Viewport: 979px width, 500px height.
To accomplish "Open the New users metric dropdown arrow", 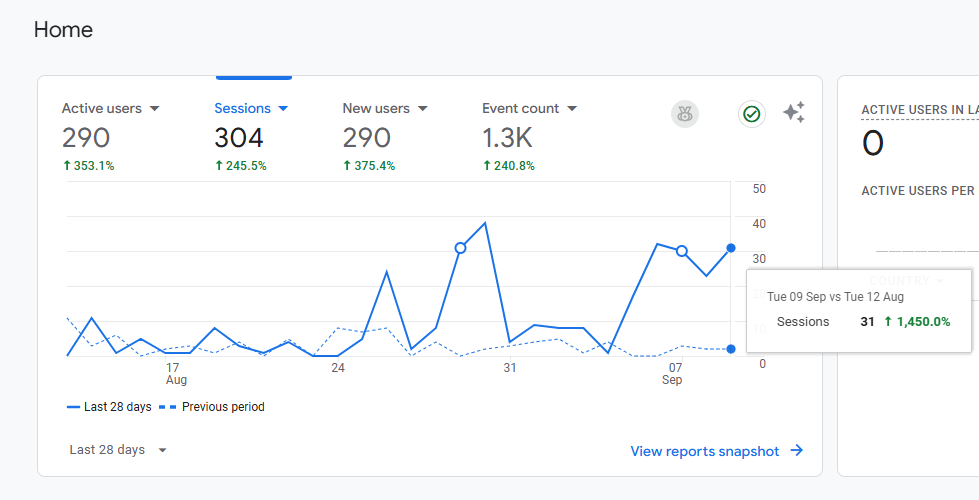I will pyautogui.click(x=423, y=109).
